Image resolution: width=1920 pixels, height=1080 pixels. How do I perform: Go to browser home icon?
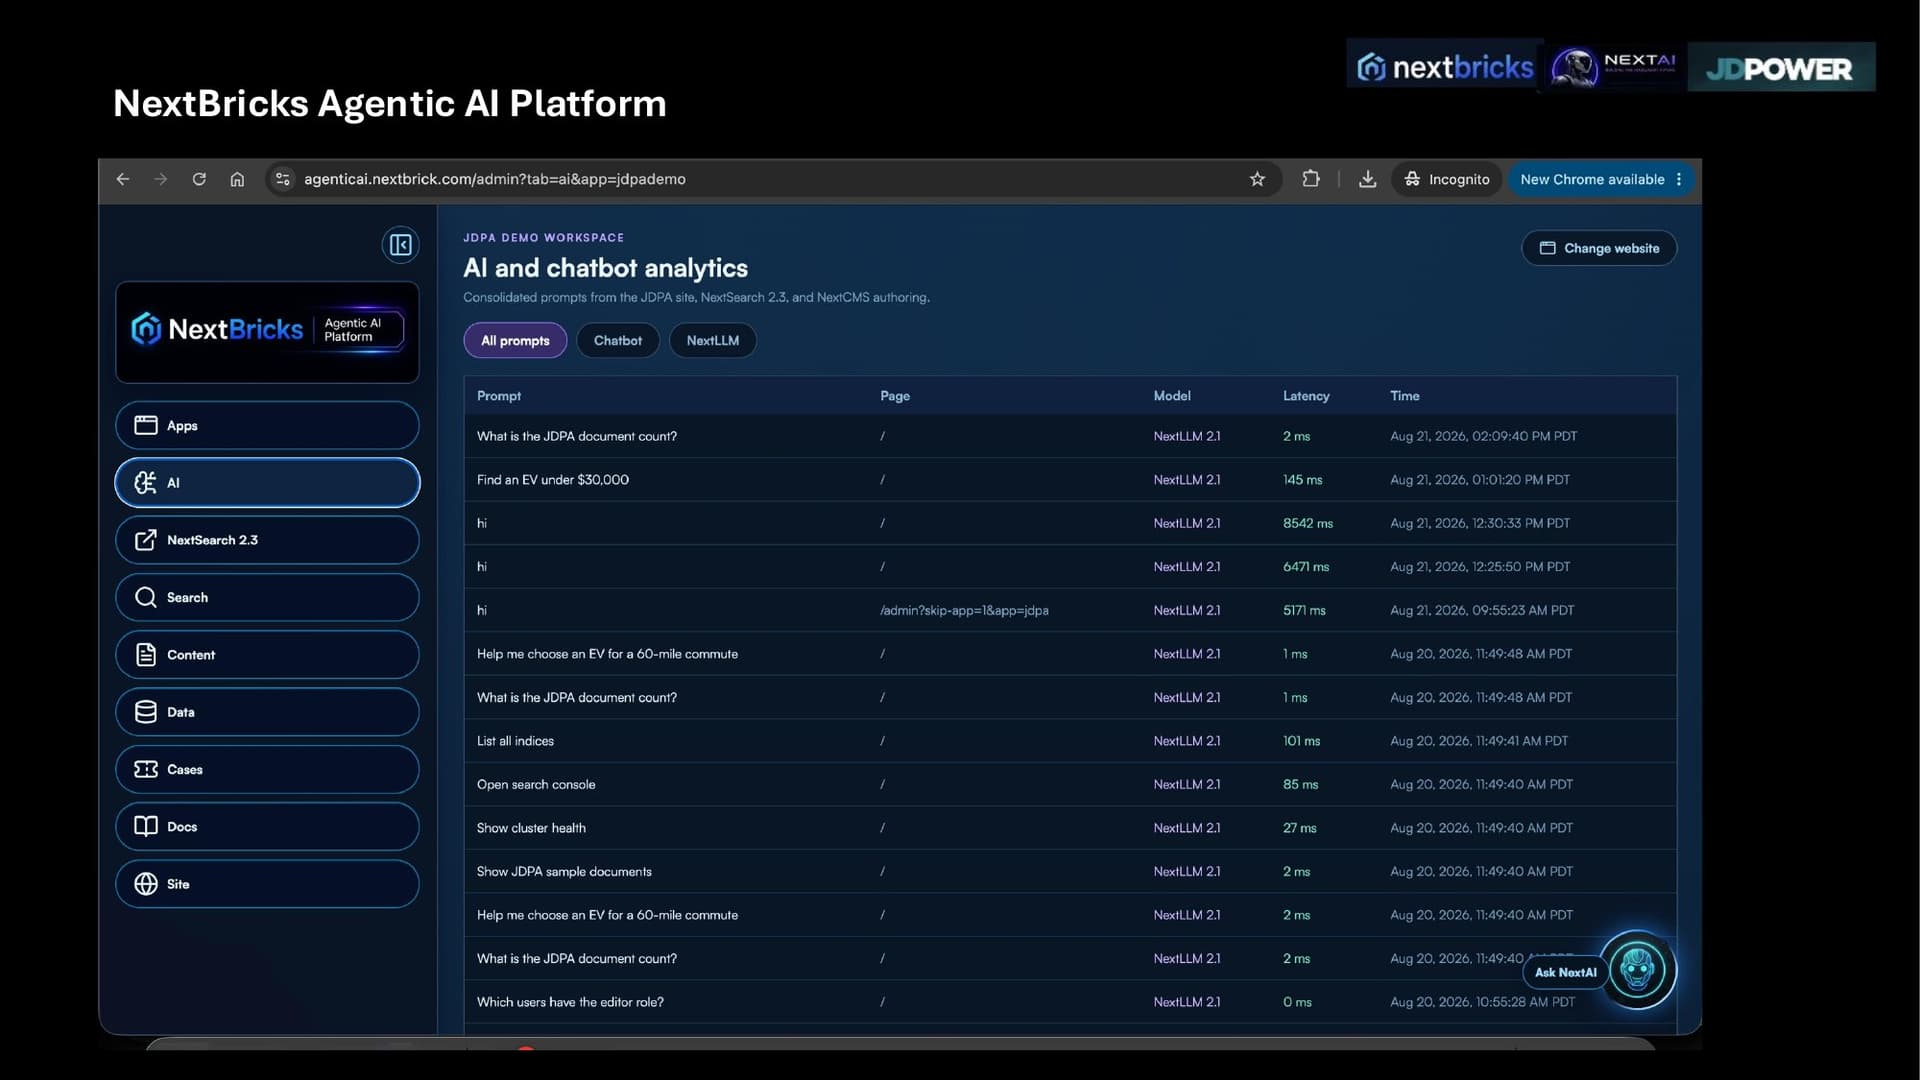[237, 179]
